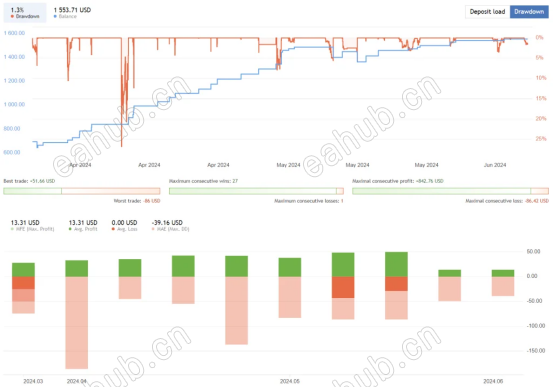The image size is (553, 387).
Task: Click the 2024.03 label under the bar chart
Action: pyautogui.click(x=33, y=381)
